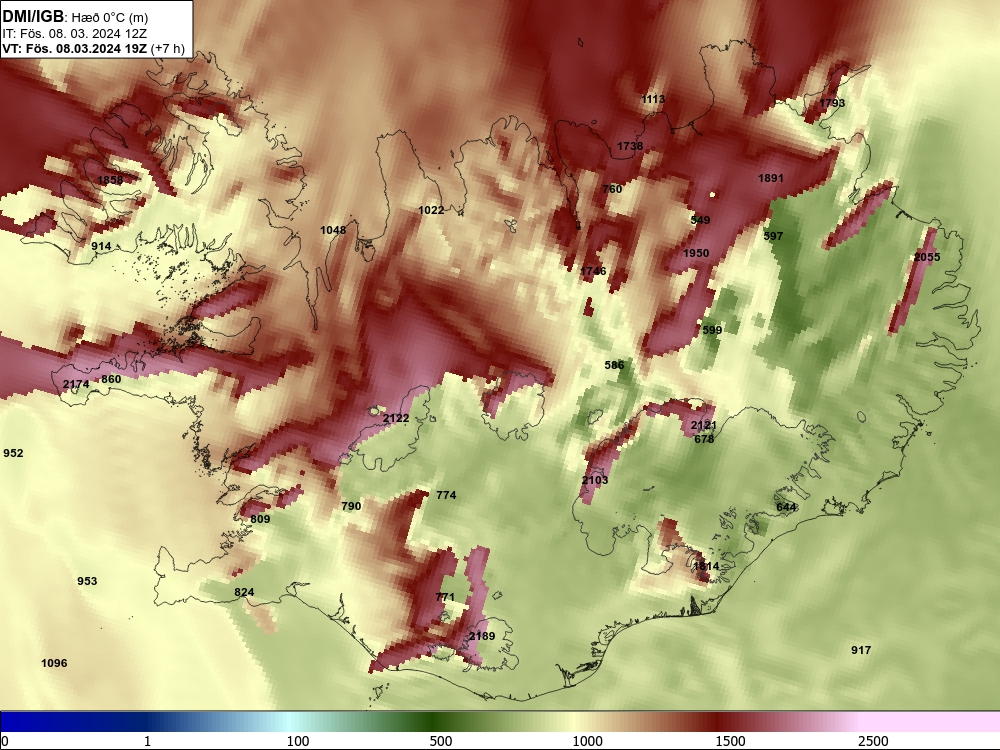
Task: Click the map value 644
Action: coord(786,507)
